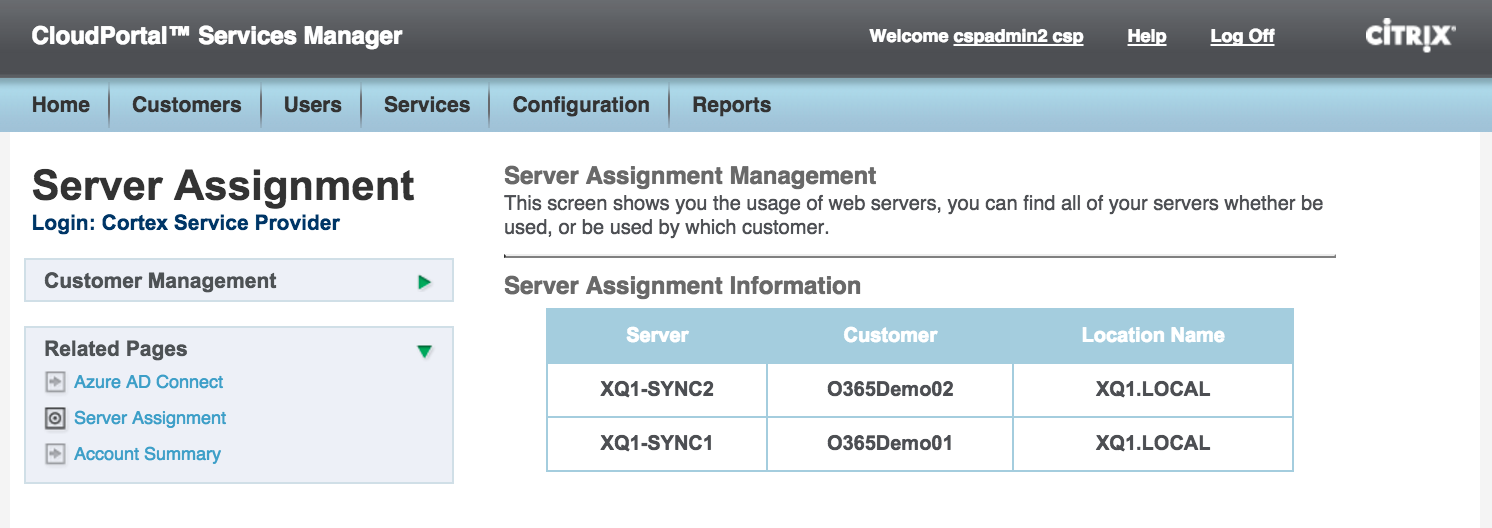Open the Azure AD Connect page link
The height and width of the screenshot is (528, 1492).
[148, 382]
